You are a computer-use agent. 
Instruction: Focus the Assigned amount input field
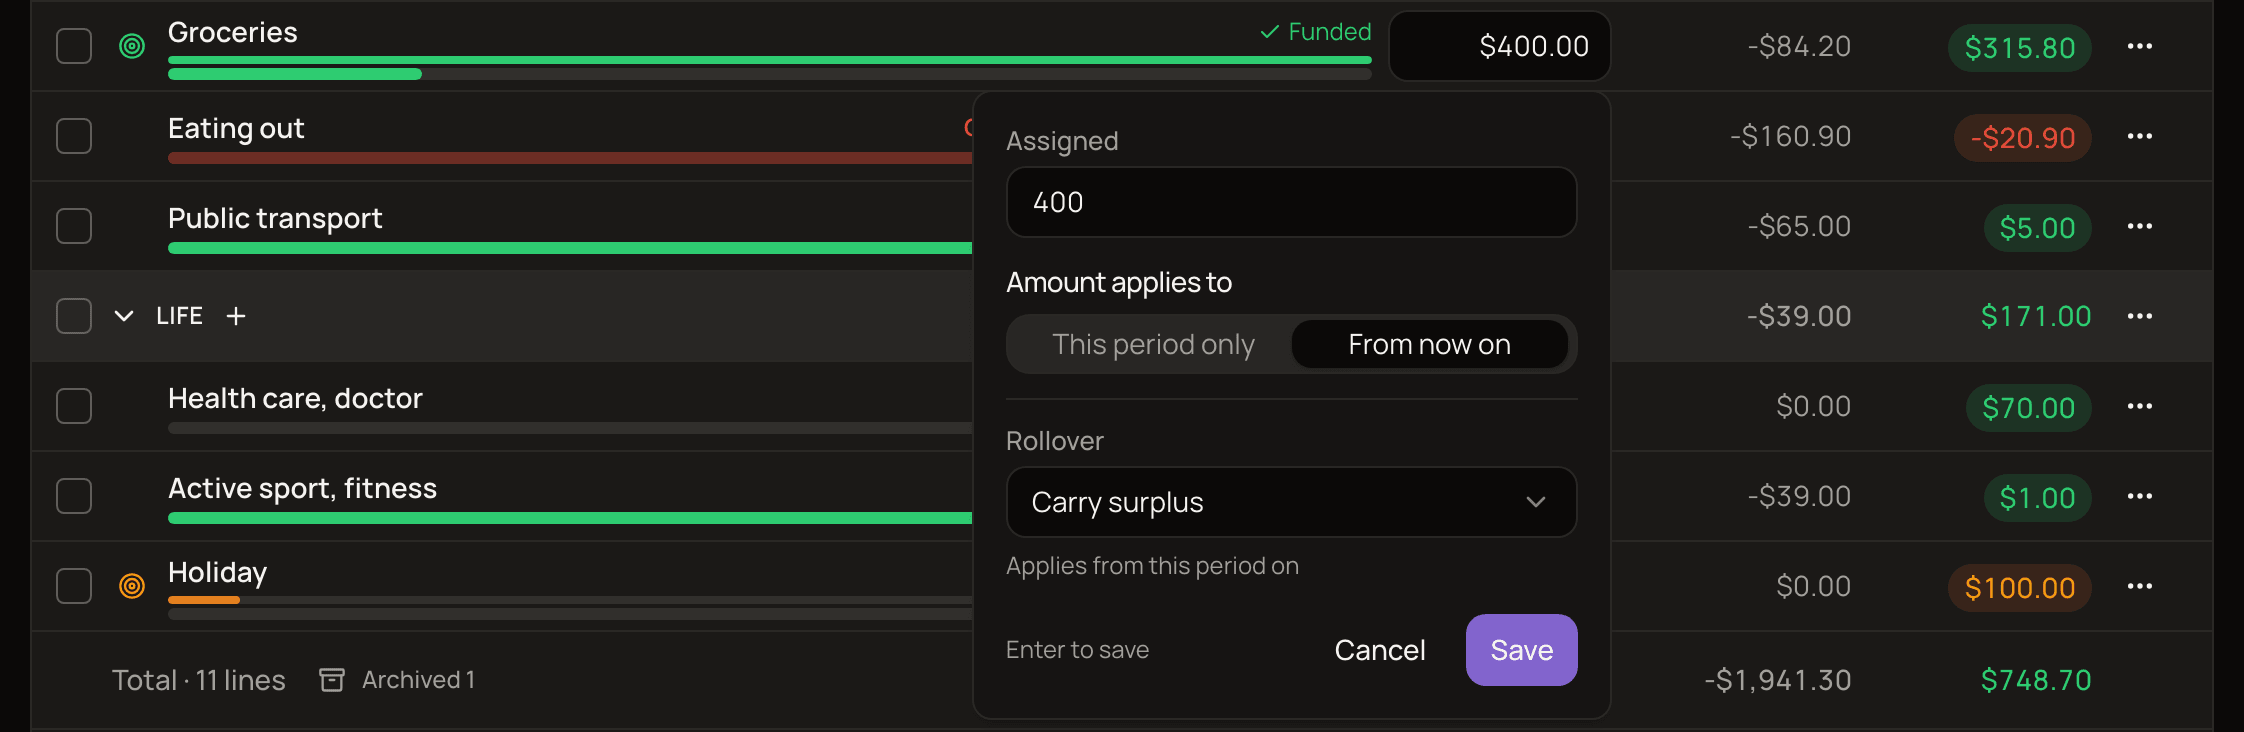pyautogui.click(x=1291, y=202)
